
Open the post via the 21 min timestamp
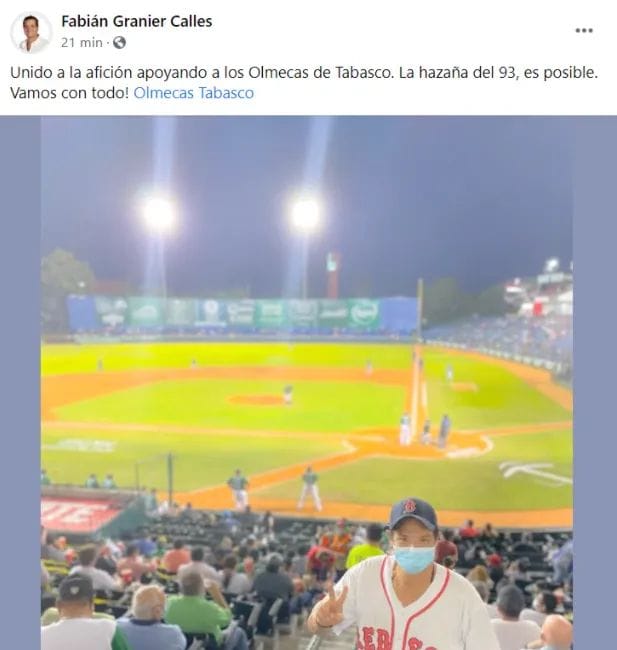(x=82, y=42)
